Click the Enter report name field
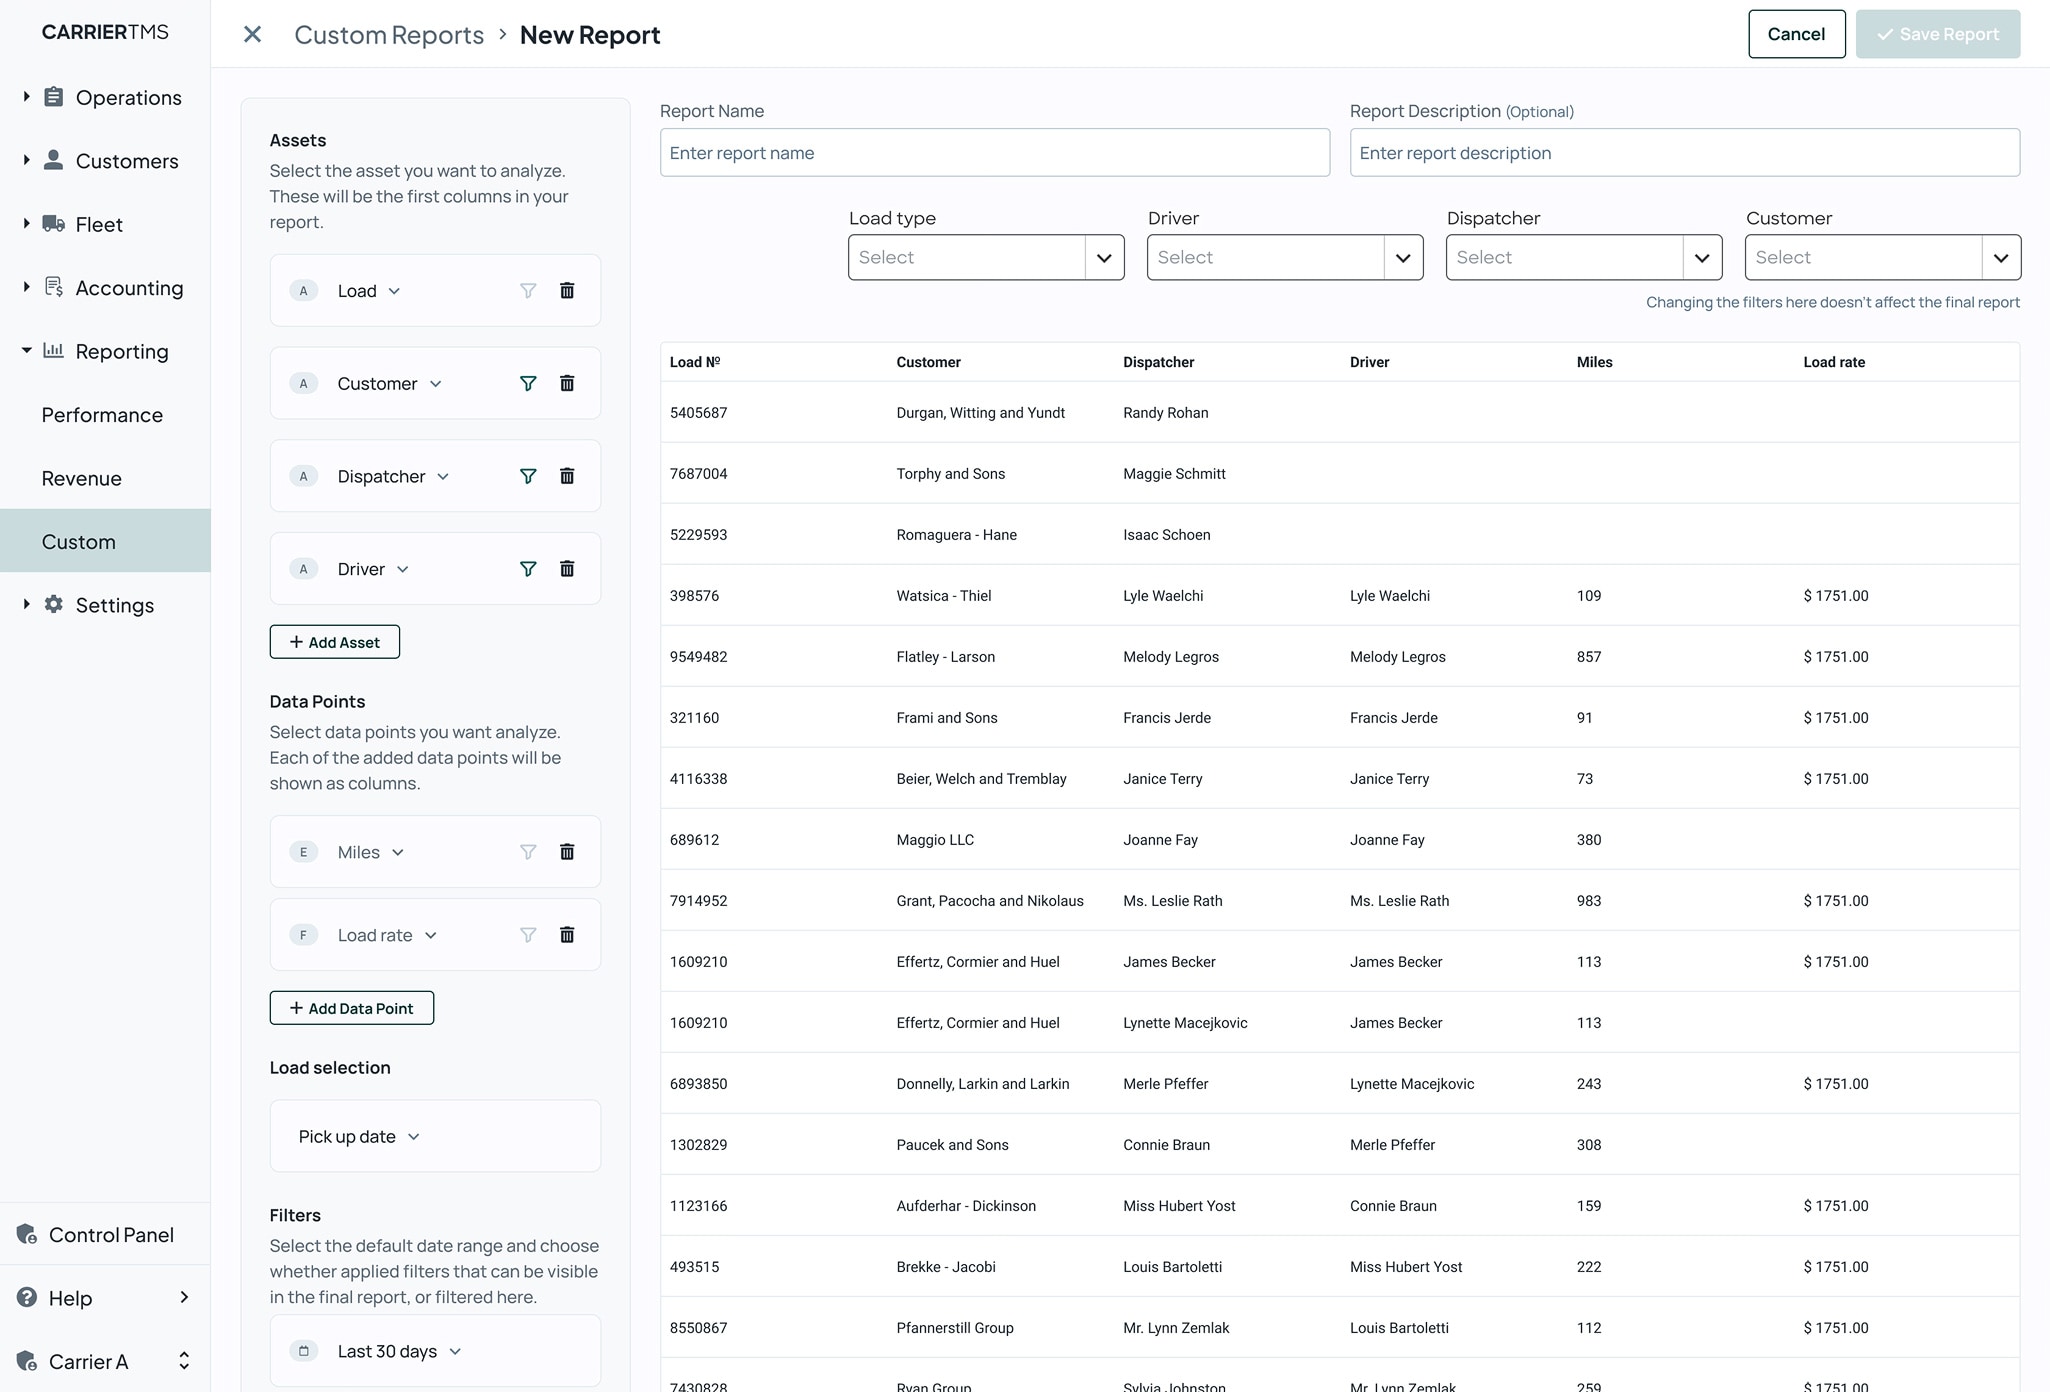Screen dimensions: 2050x1392 [x=993, y=152]
